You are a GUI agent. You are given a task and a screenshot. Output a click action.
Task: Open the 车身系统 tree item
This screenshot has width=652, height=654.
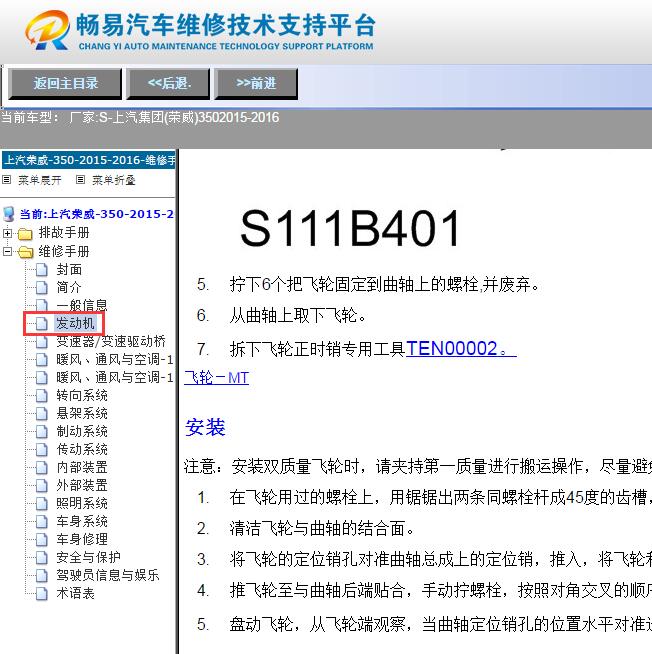(x=82, y=521)
